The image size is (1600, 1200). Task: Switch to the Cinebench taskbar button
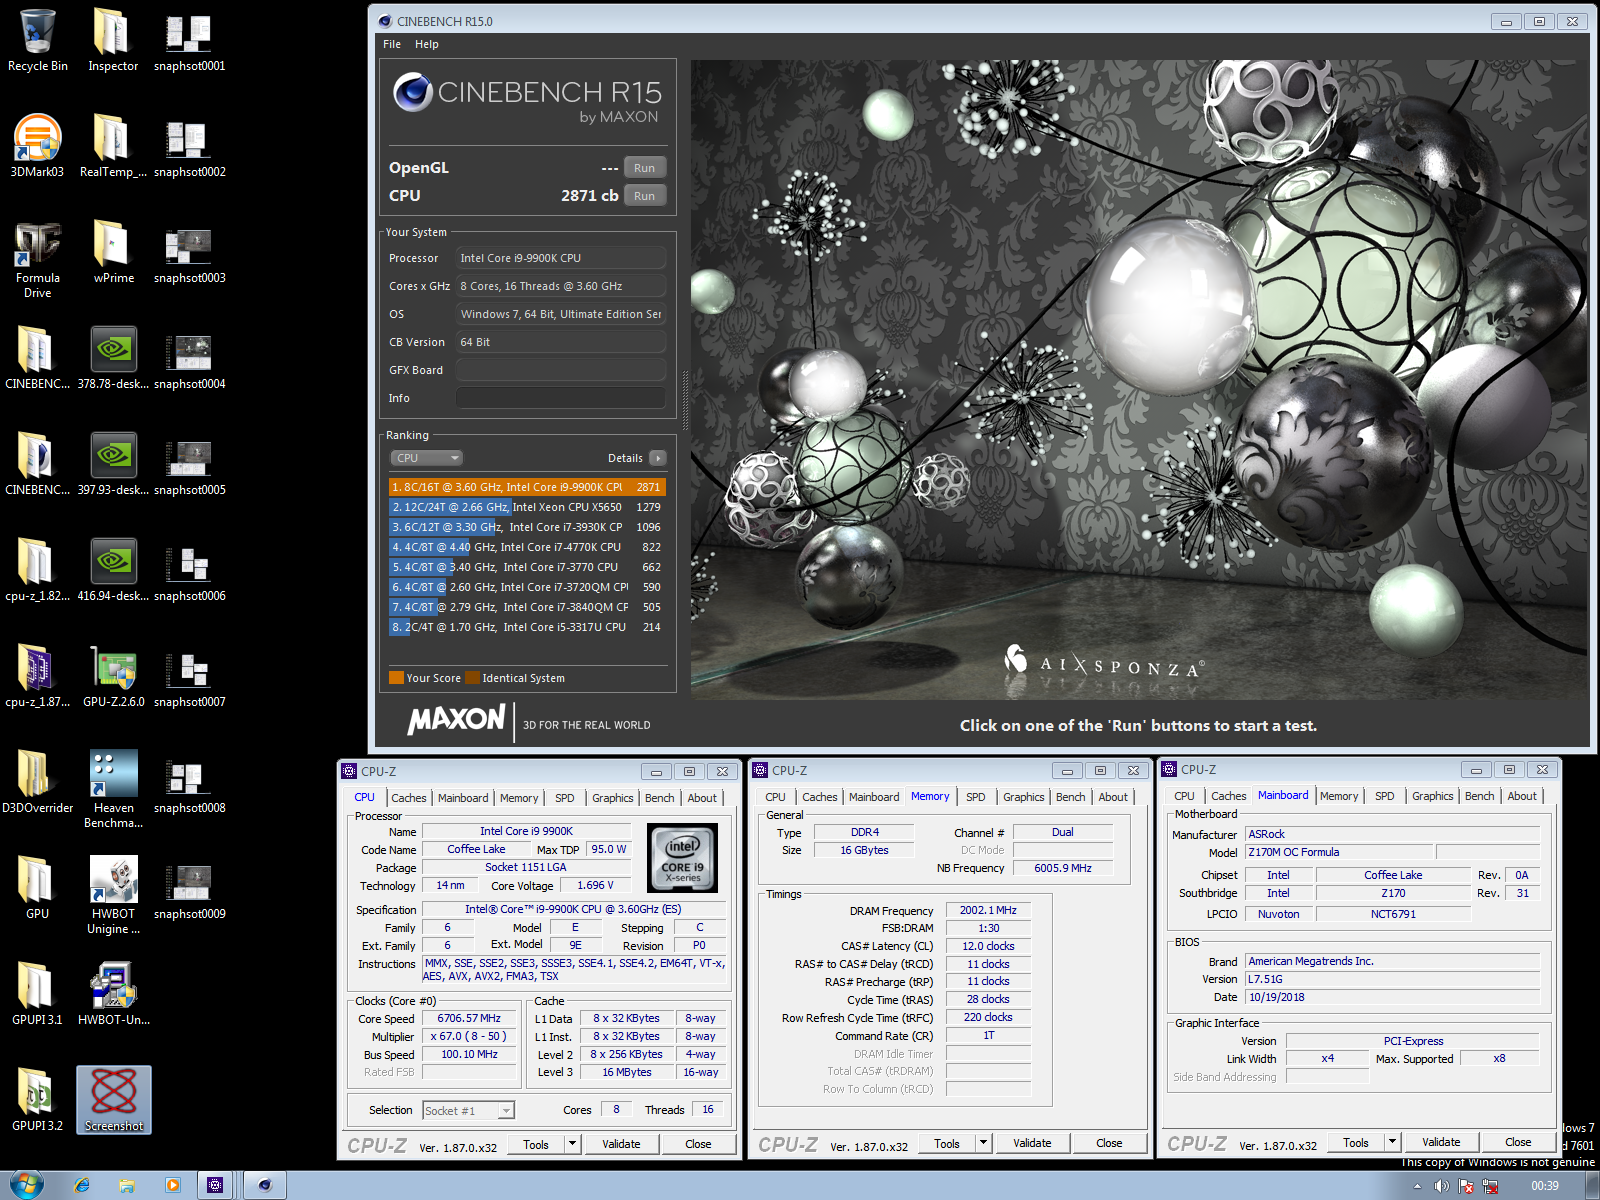point(265,1185)
